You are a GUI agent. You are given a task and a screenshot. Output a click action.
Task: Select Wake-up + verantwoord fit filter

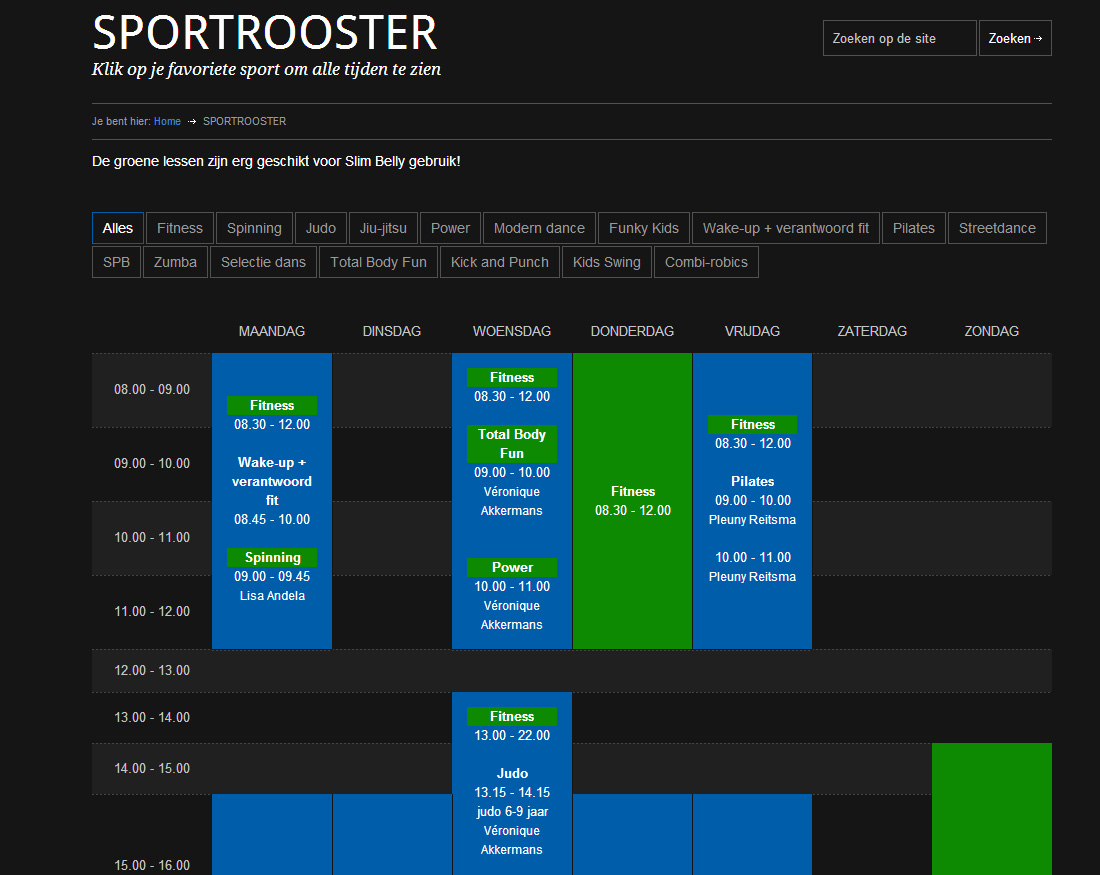point(786,228)
